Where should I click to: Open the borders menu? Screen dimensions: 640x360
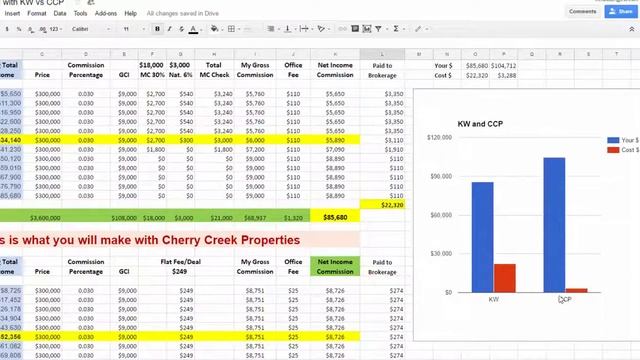click(231, 29)
